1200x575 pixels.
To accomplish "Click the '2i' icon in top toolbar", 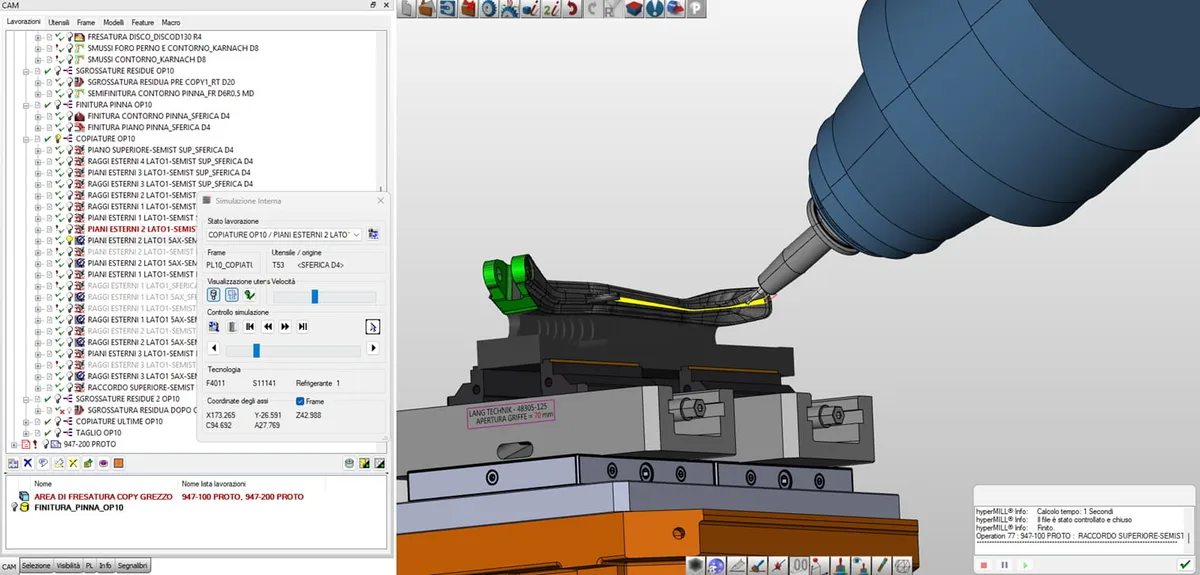I will [x=552, y=9].
